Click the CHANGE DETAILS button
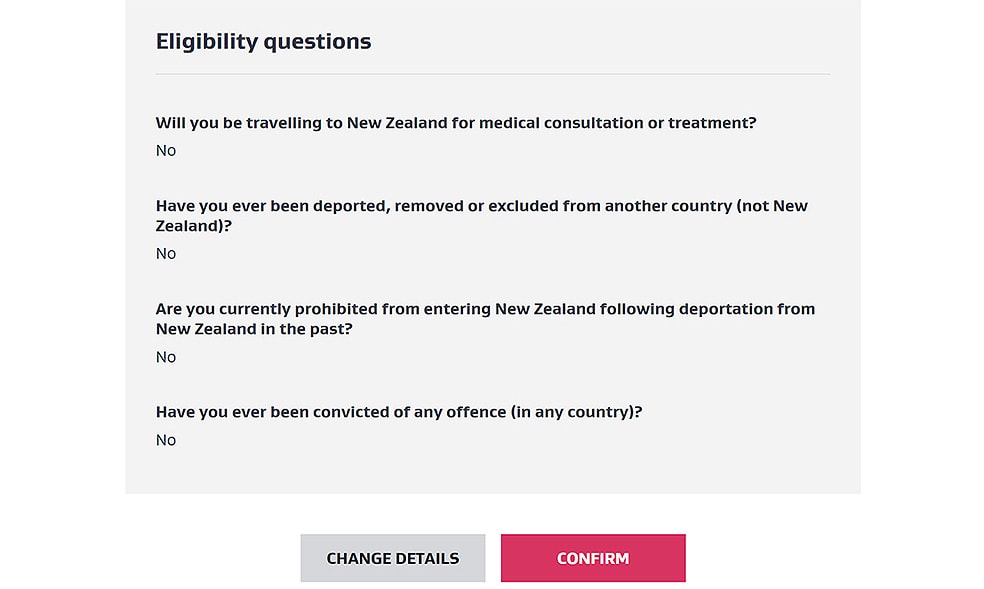984x589 pixels. [393, 558]
